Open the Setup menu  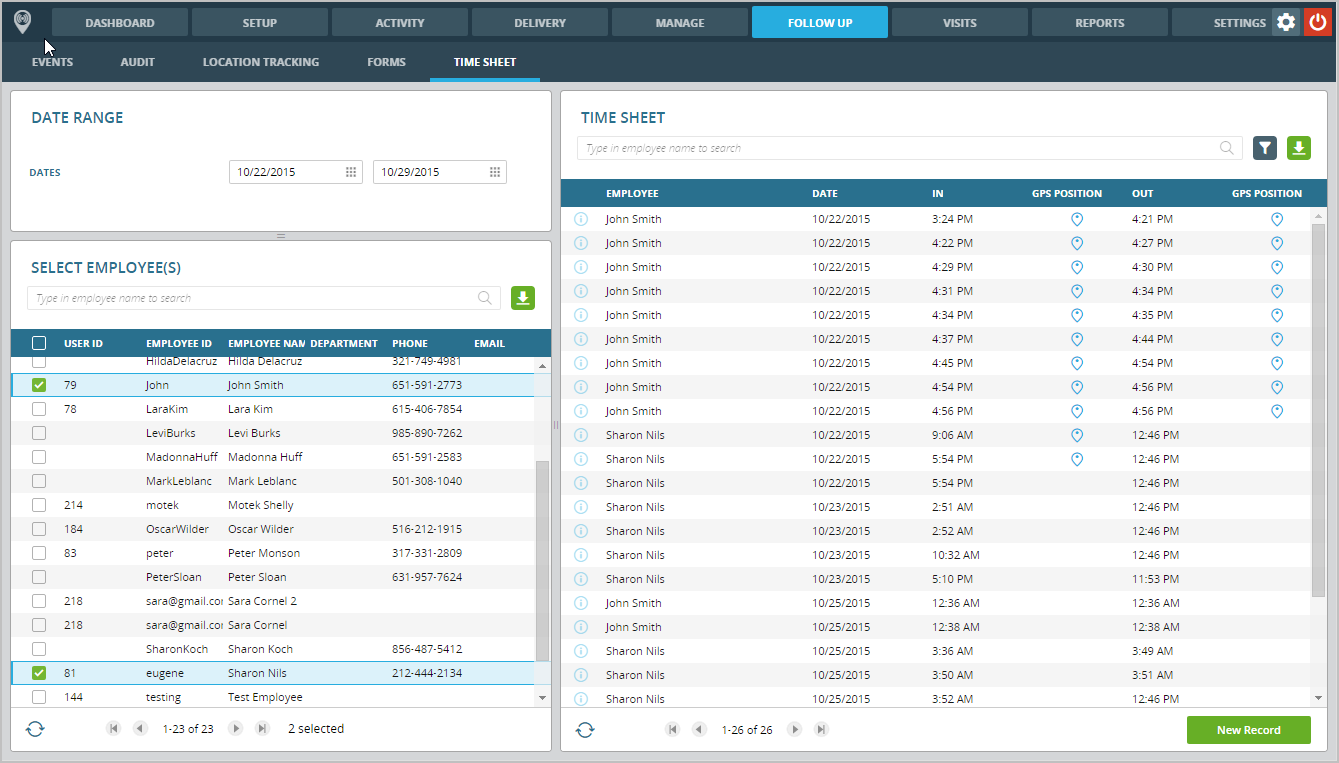pos(260,22)
